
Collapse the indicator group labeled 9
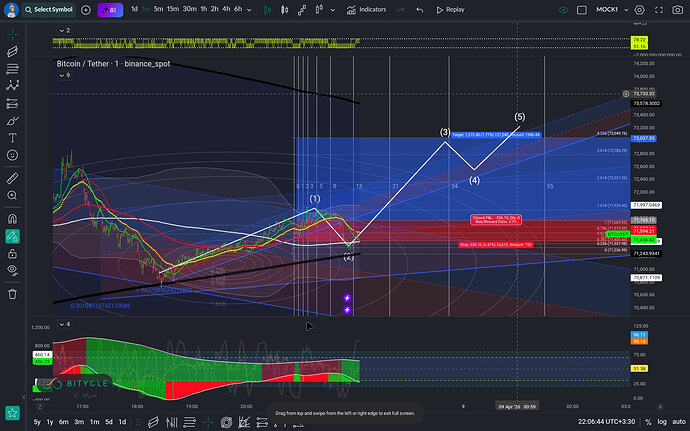pos(62,76)
